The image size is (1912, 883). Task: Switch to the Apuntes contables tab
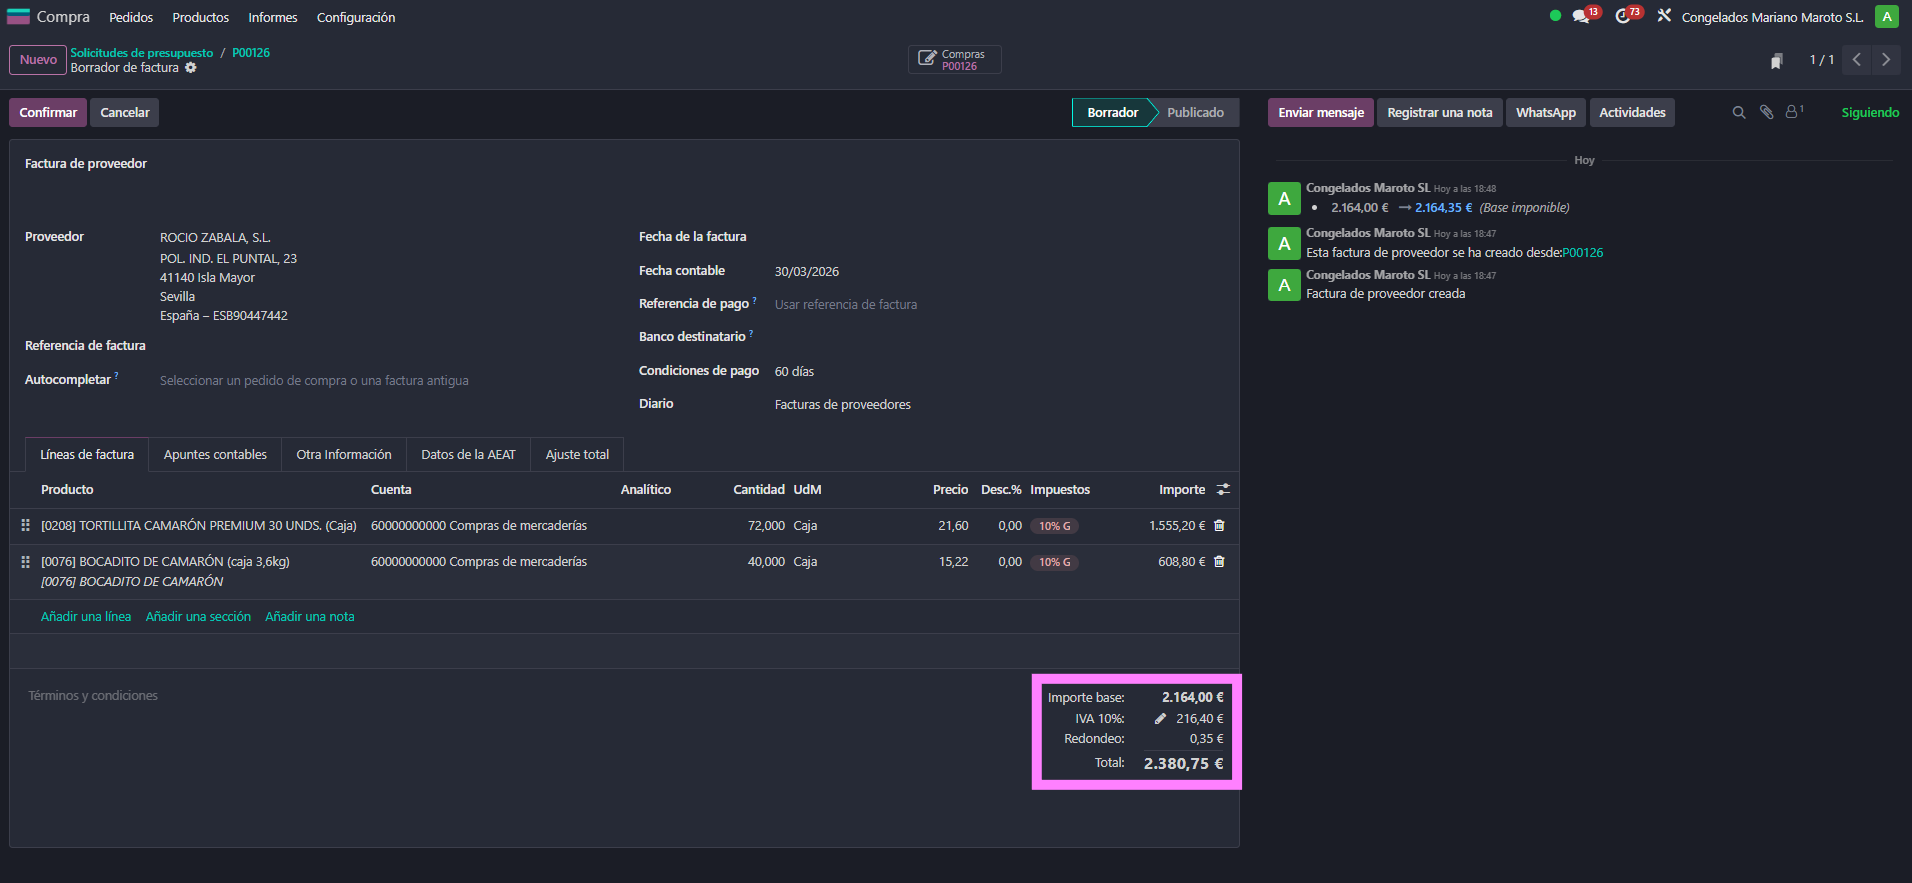click(215, 455)
